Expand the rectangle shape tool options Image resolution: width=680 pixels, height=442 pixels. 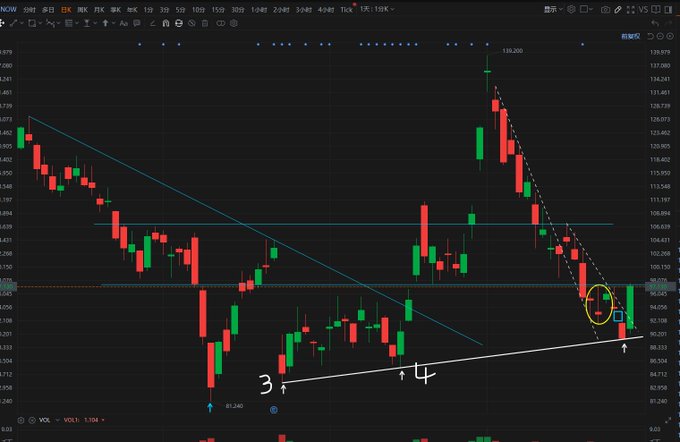coord(40,23)
